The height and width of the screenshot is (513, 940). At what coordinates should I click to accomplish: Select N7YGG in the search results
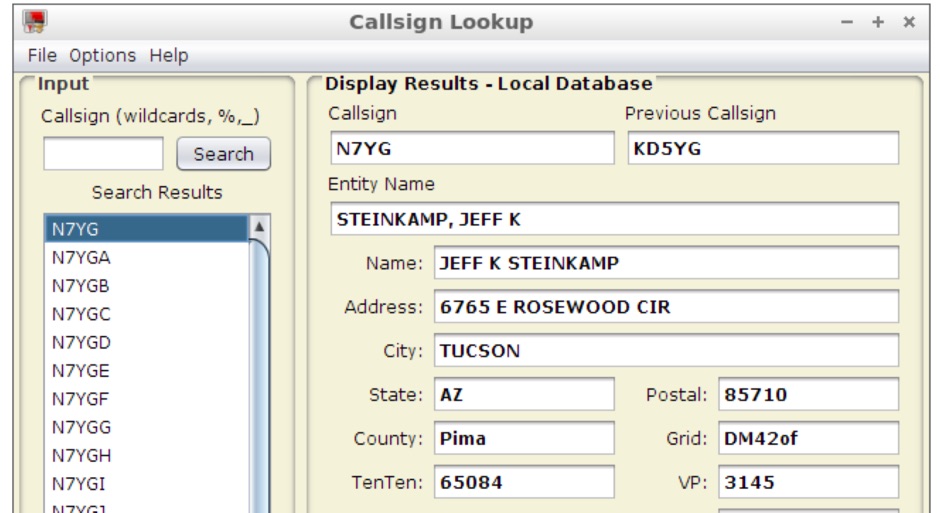click(x=146, y=427)
